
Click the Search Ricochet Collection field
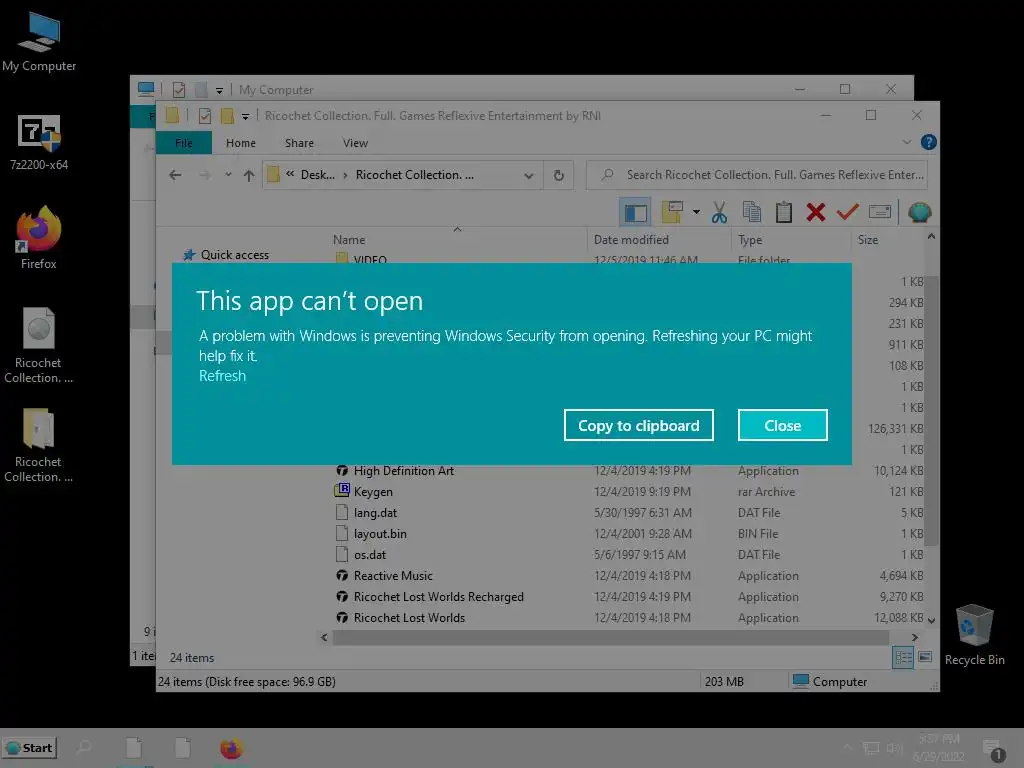757,175
